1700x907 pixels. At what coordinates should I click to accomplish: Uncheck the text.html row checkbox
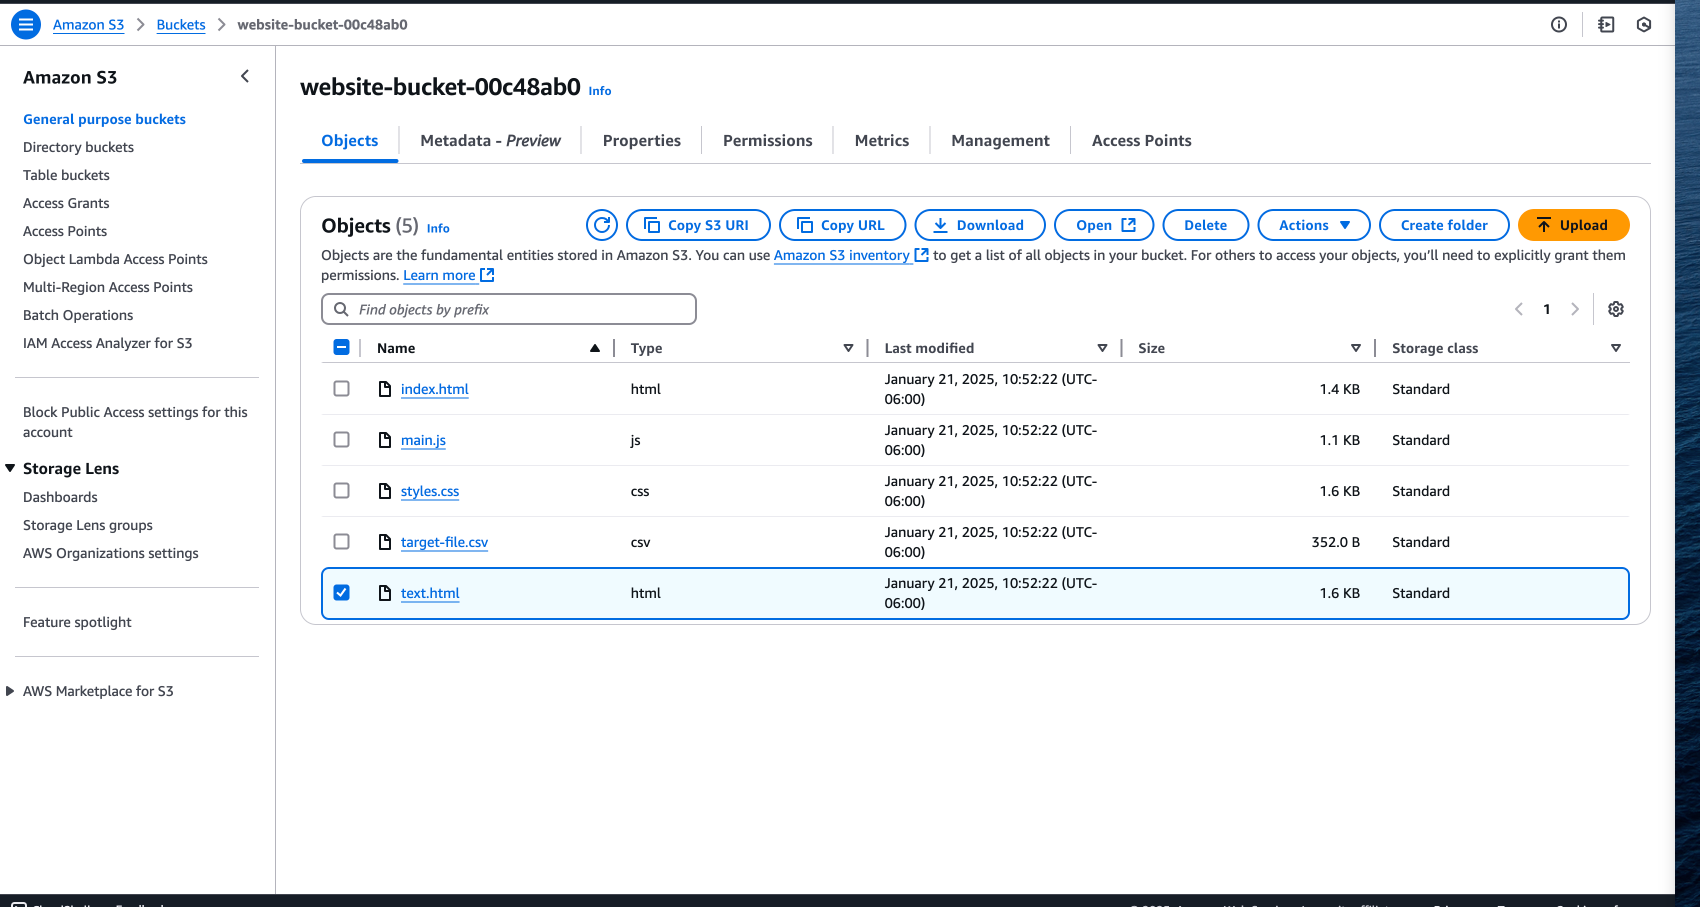point(342,593)
